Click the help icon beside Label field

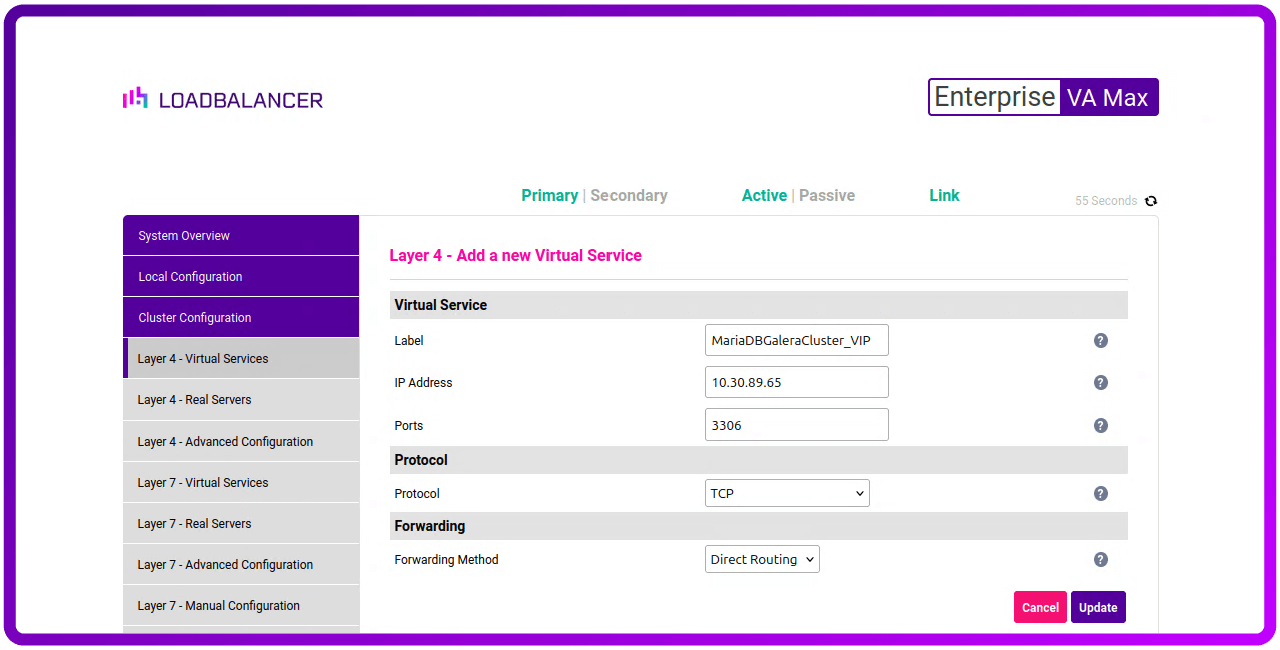[1100, 341]
